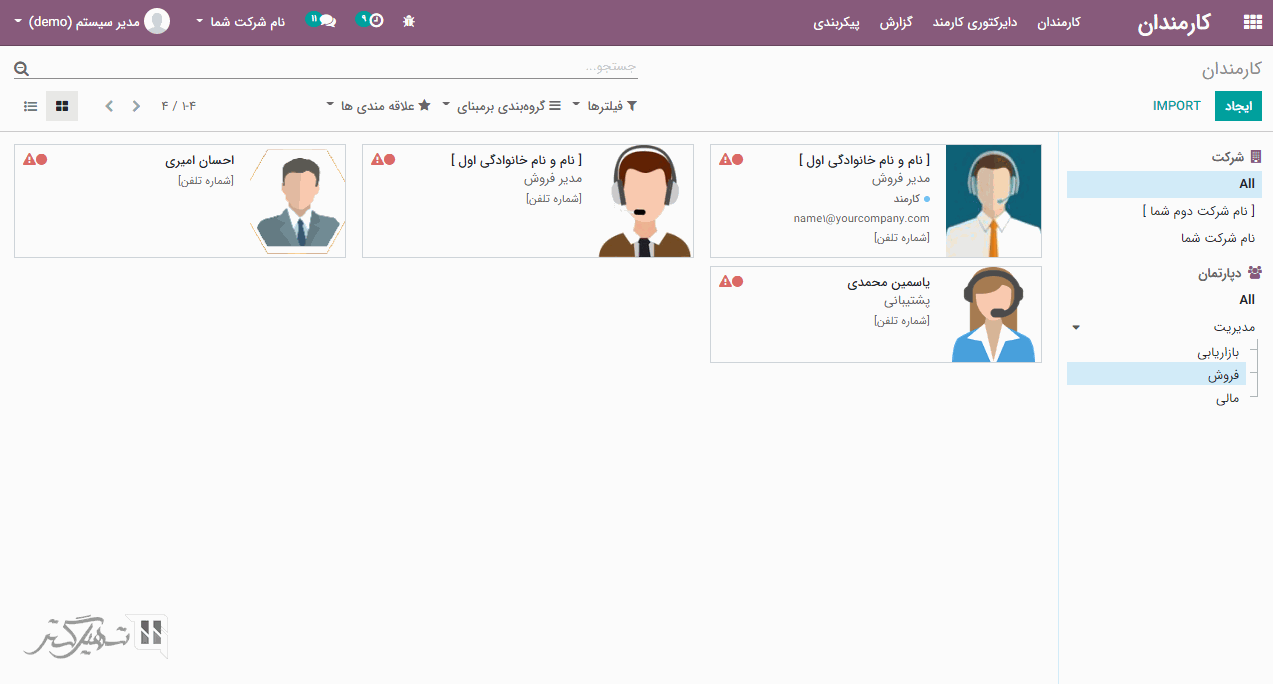Click the IMPORT button
The height and width of the screenshot is (684, 1273).
pyautogui.click(x=1177, y=106)
